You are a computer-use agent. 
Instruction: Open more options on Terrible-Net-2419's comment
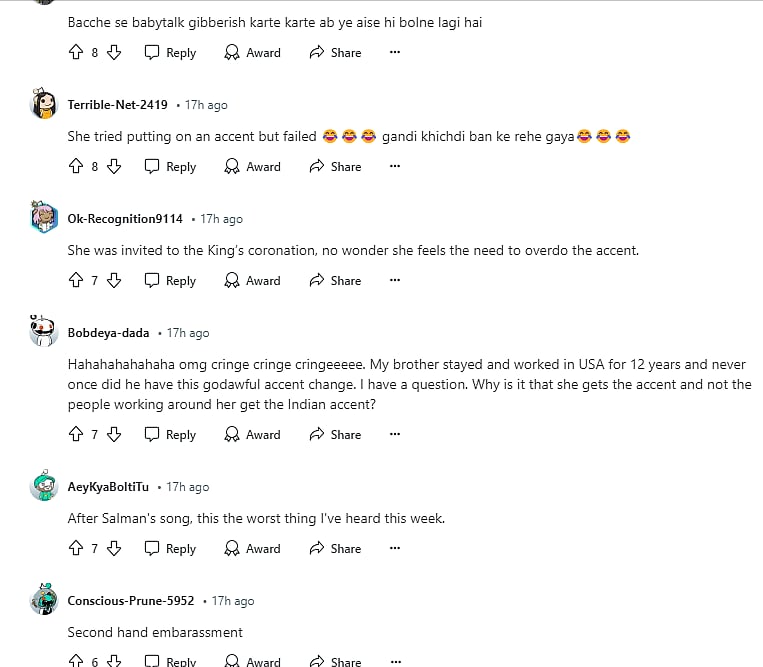coord(394,167)
